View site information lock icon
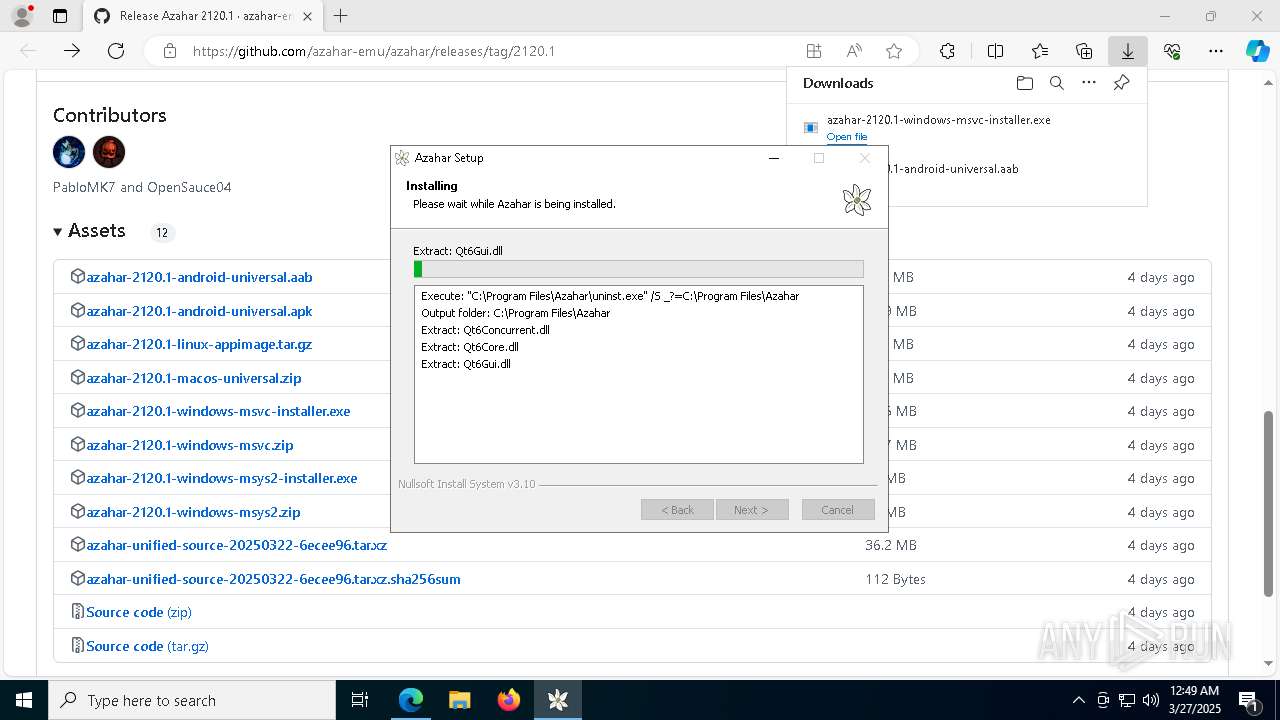This screenshot has height=720, width=1280. coord(170,51)
